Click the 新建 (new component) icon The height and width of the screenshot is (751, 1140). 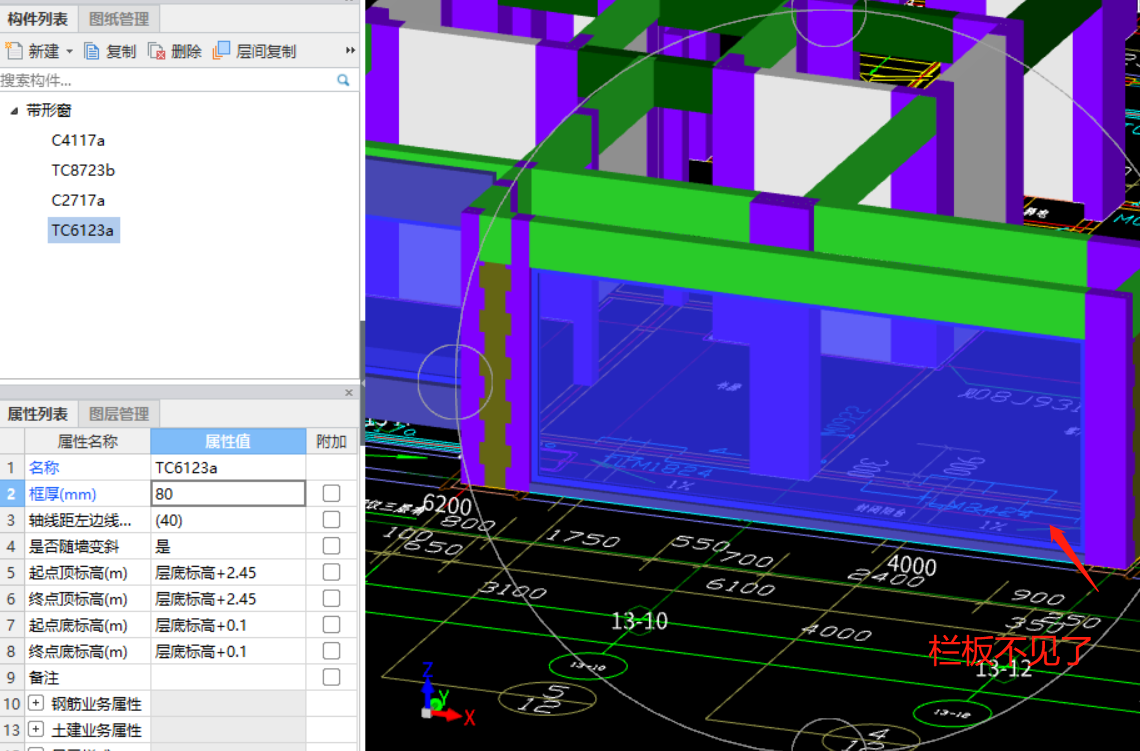(14, 51)
